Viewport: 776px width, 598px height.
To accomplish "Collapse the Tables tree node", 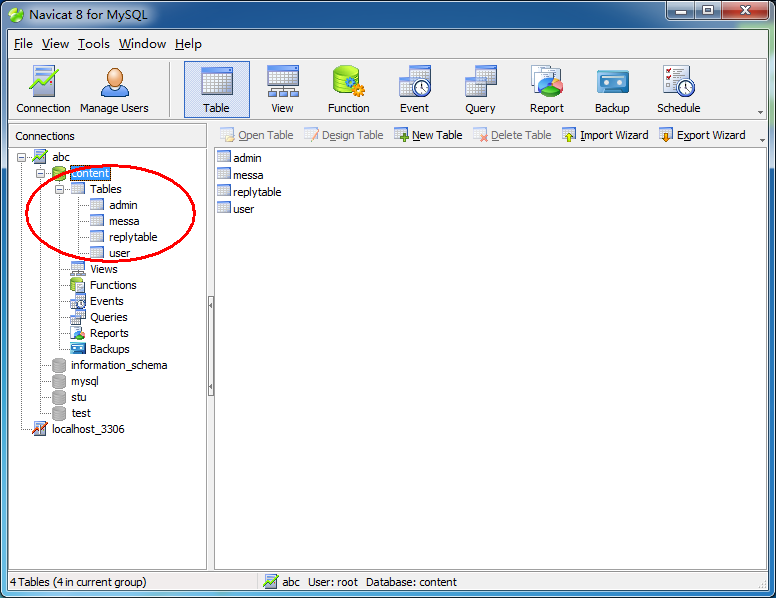I will click(x=60, y=189).
